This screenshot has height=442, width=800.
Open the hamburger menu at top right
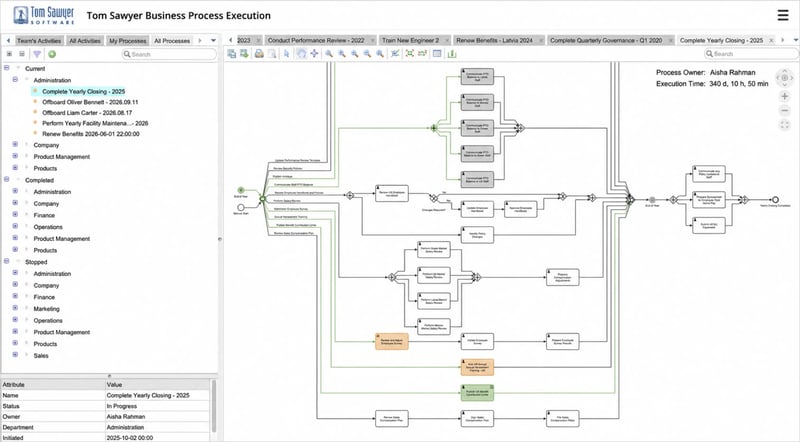[x=783, y=15]
